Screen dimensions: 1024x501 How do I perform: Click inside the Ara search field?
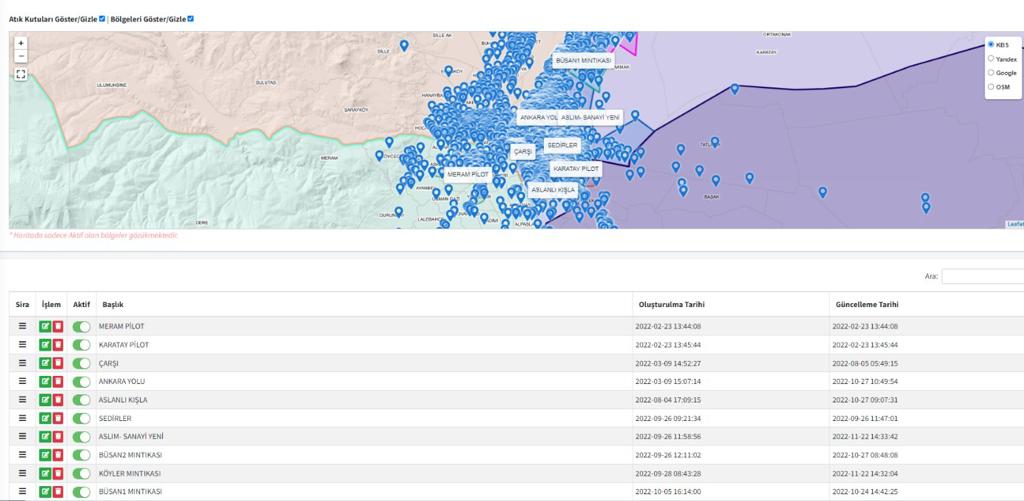pos(982,276)
